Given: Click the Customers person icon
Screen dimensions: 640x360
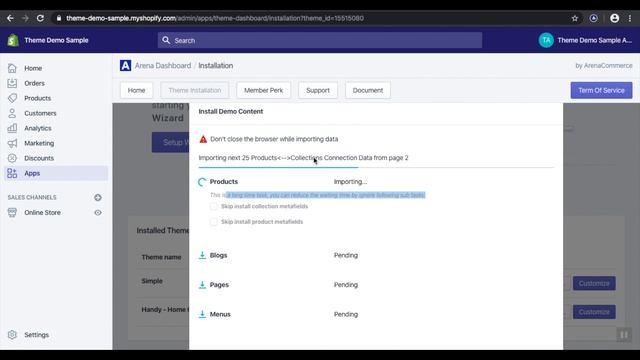Looking at the screenshot, I should 12,113.
